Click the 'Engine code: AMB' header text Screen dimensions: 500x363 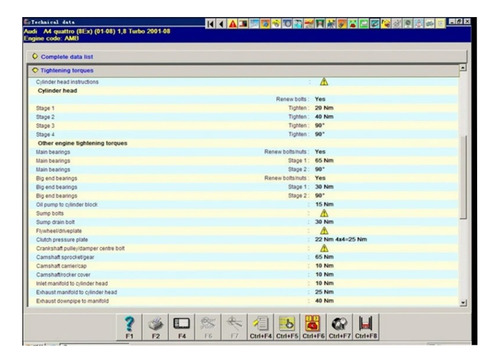click(51, 38)
